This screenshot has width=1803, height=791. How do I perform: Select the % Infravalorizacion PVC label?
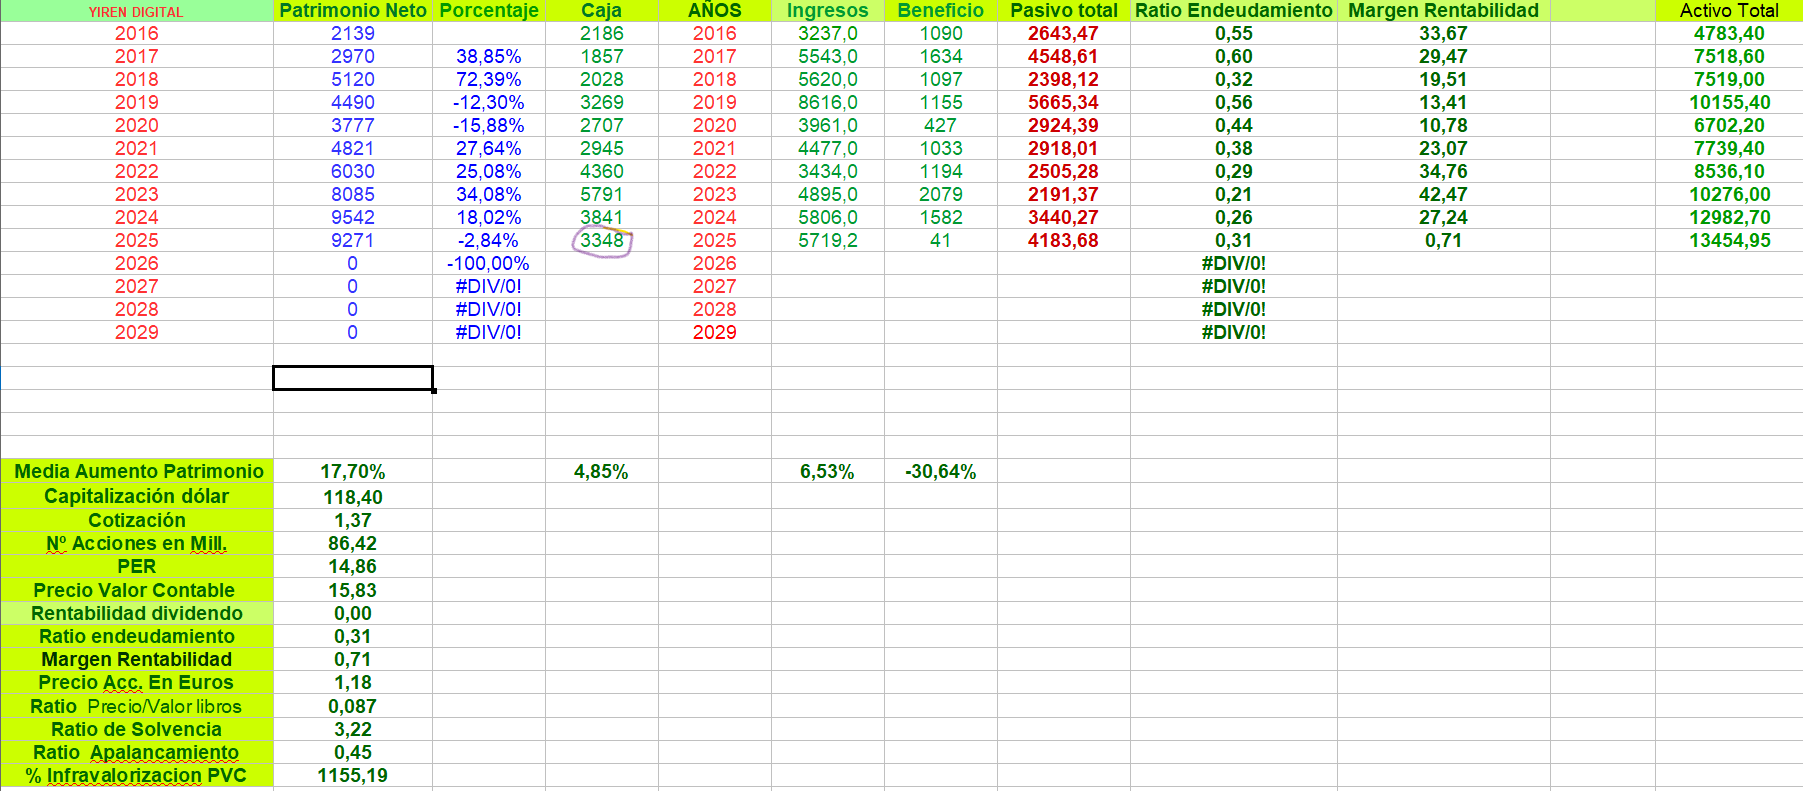coord(137,775)
